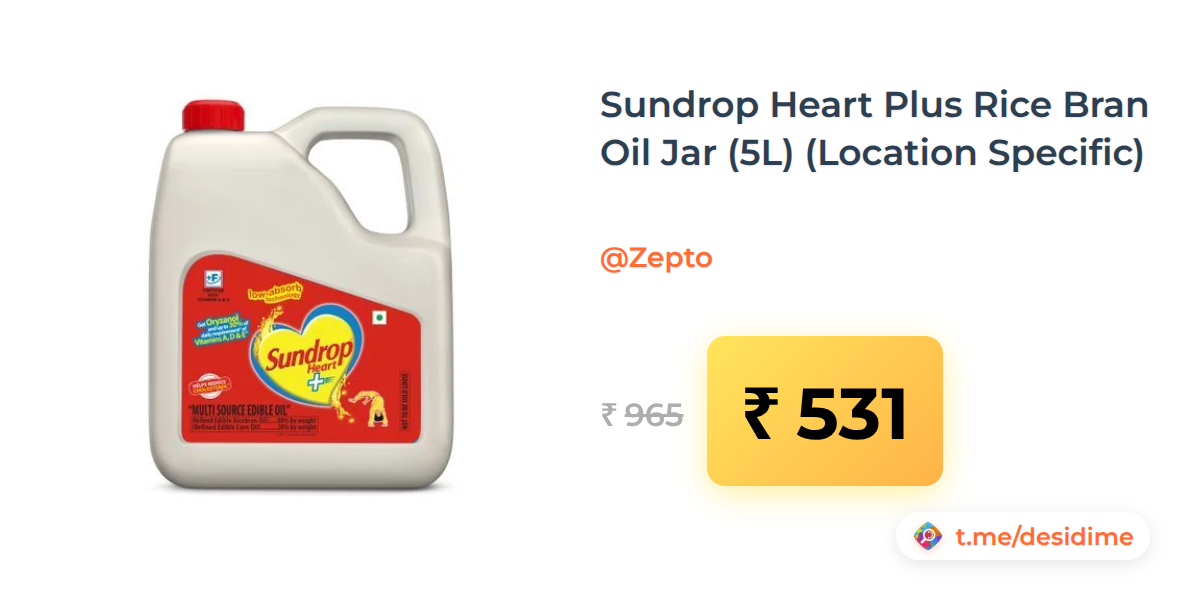Click the Sundrop Heart Plus product title
This screenshot has height=600, width=1200.
[x=874, y=129]
